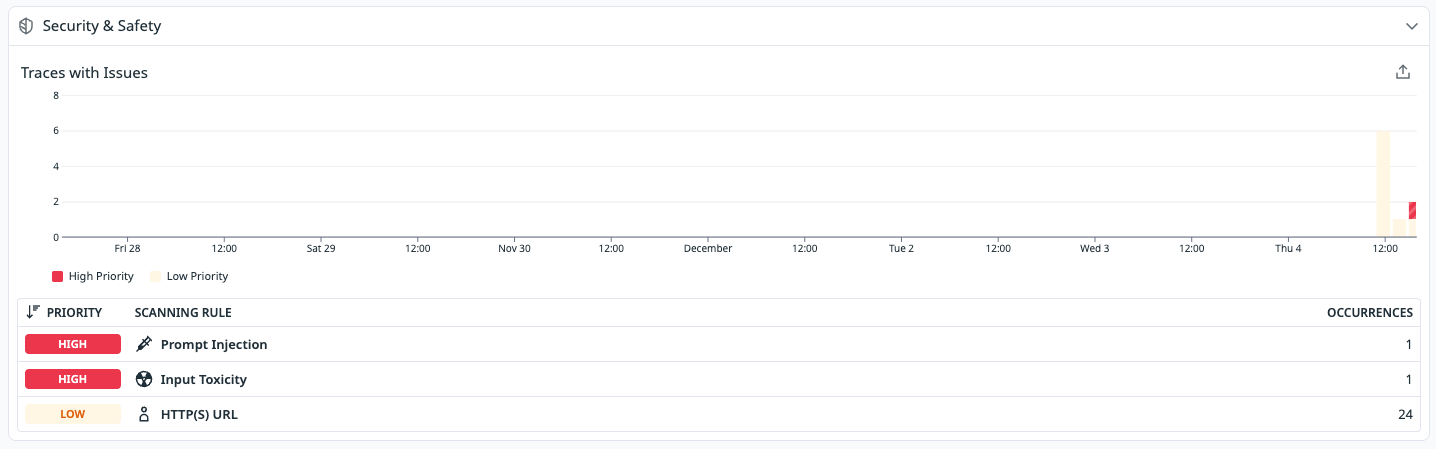1436x449 pixels.
Task: Click the Security & Safety shield icon
Action: click(x=27, y=26)
